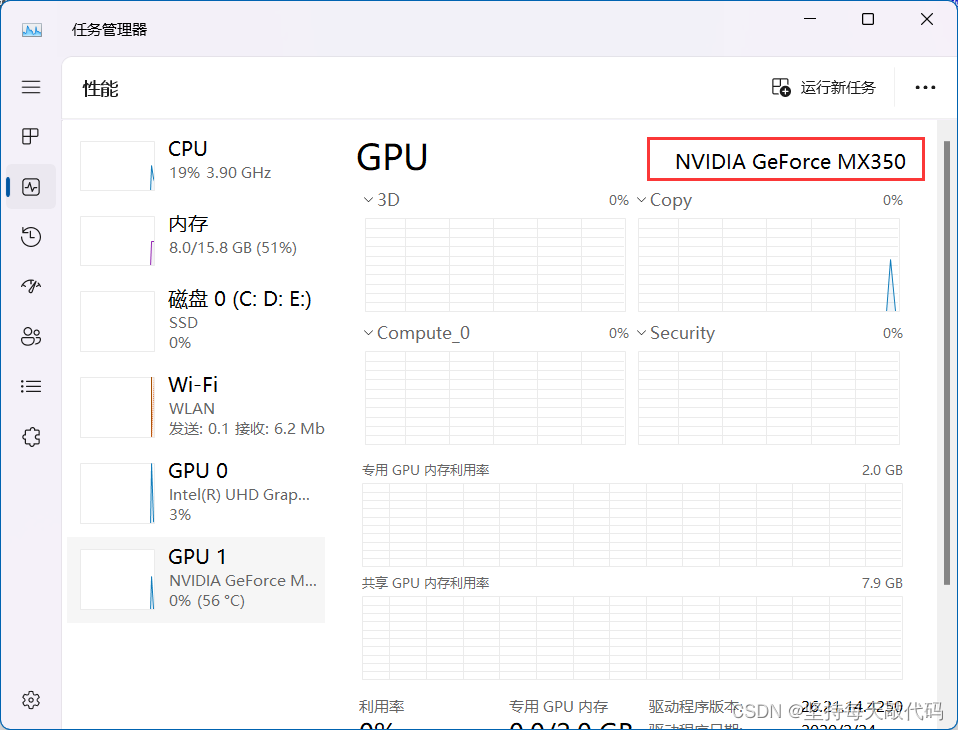Click 运行新任务 button
The height and width of the screenshot is (730, 958).
pyautogui.click(x=824, y=87)
